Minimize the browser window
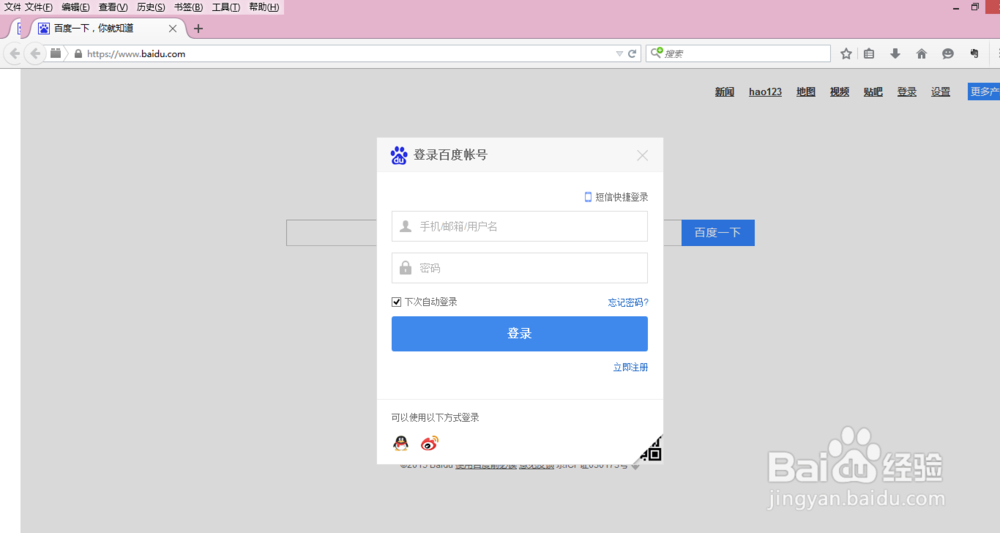Image resolution: width=1000 pixels, height=533 pixels. pos(956,8)
